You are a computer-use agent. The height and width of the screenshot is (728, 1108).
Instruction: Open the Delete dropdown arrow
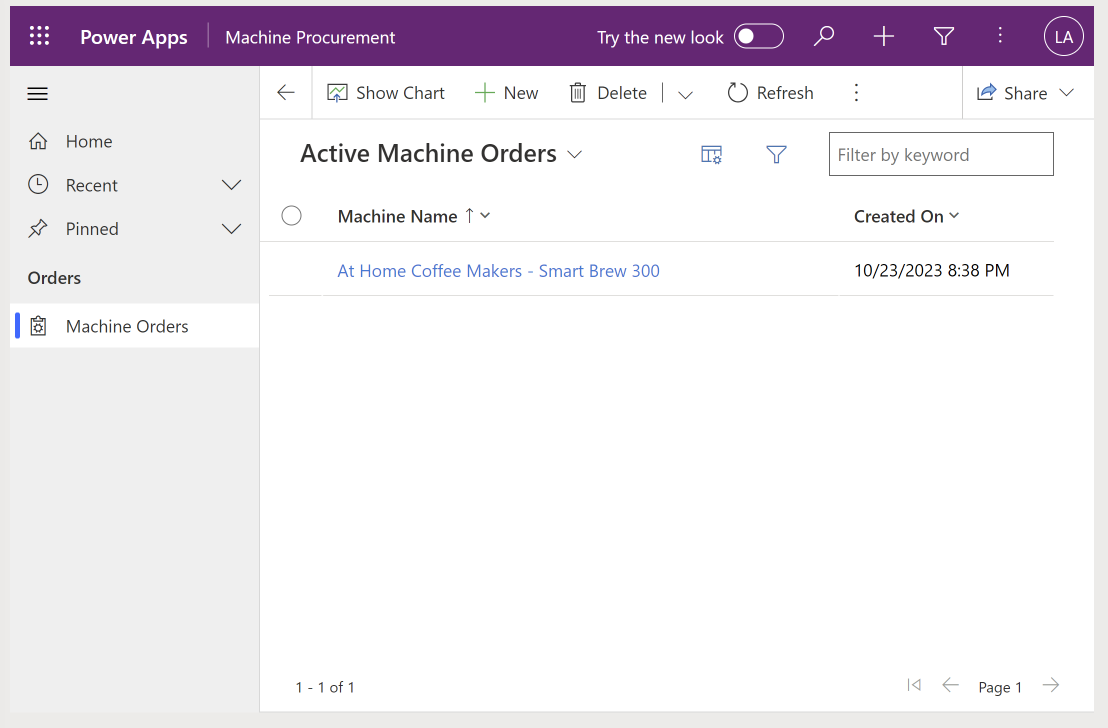tap(685, 93)
